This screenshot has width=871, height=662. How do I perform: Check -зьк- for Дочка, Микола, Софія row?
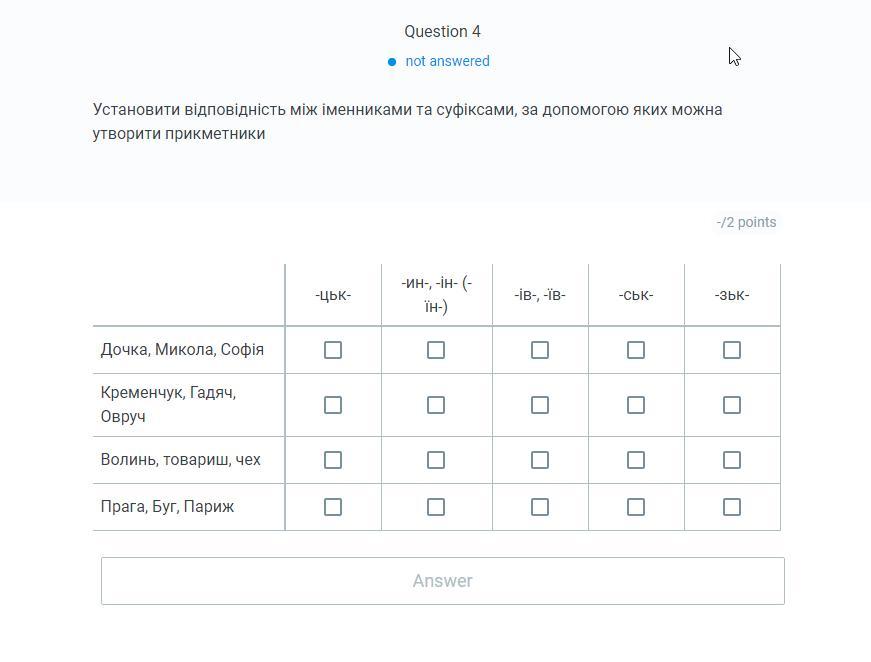pos(732,350)
